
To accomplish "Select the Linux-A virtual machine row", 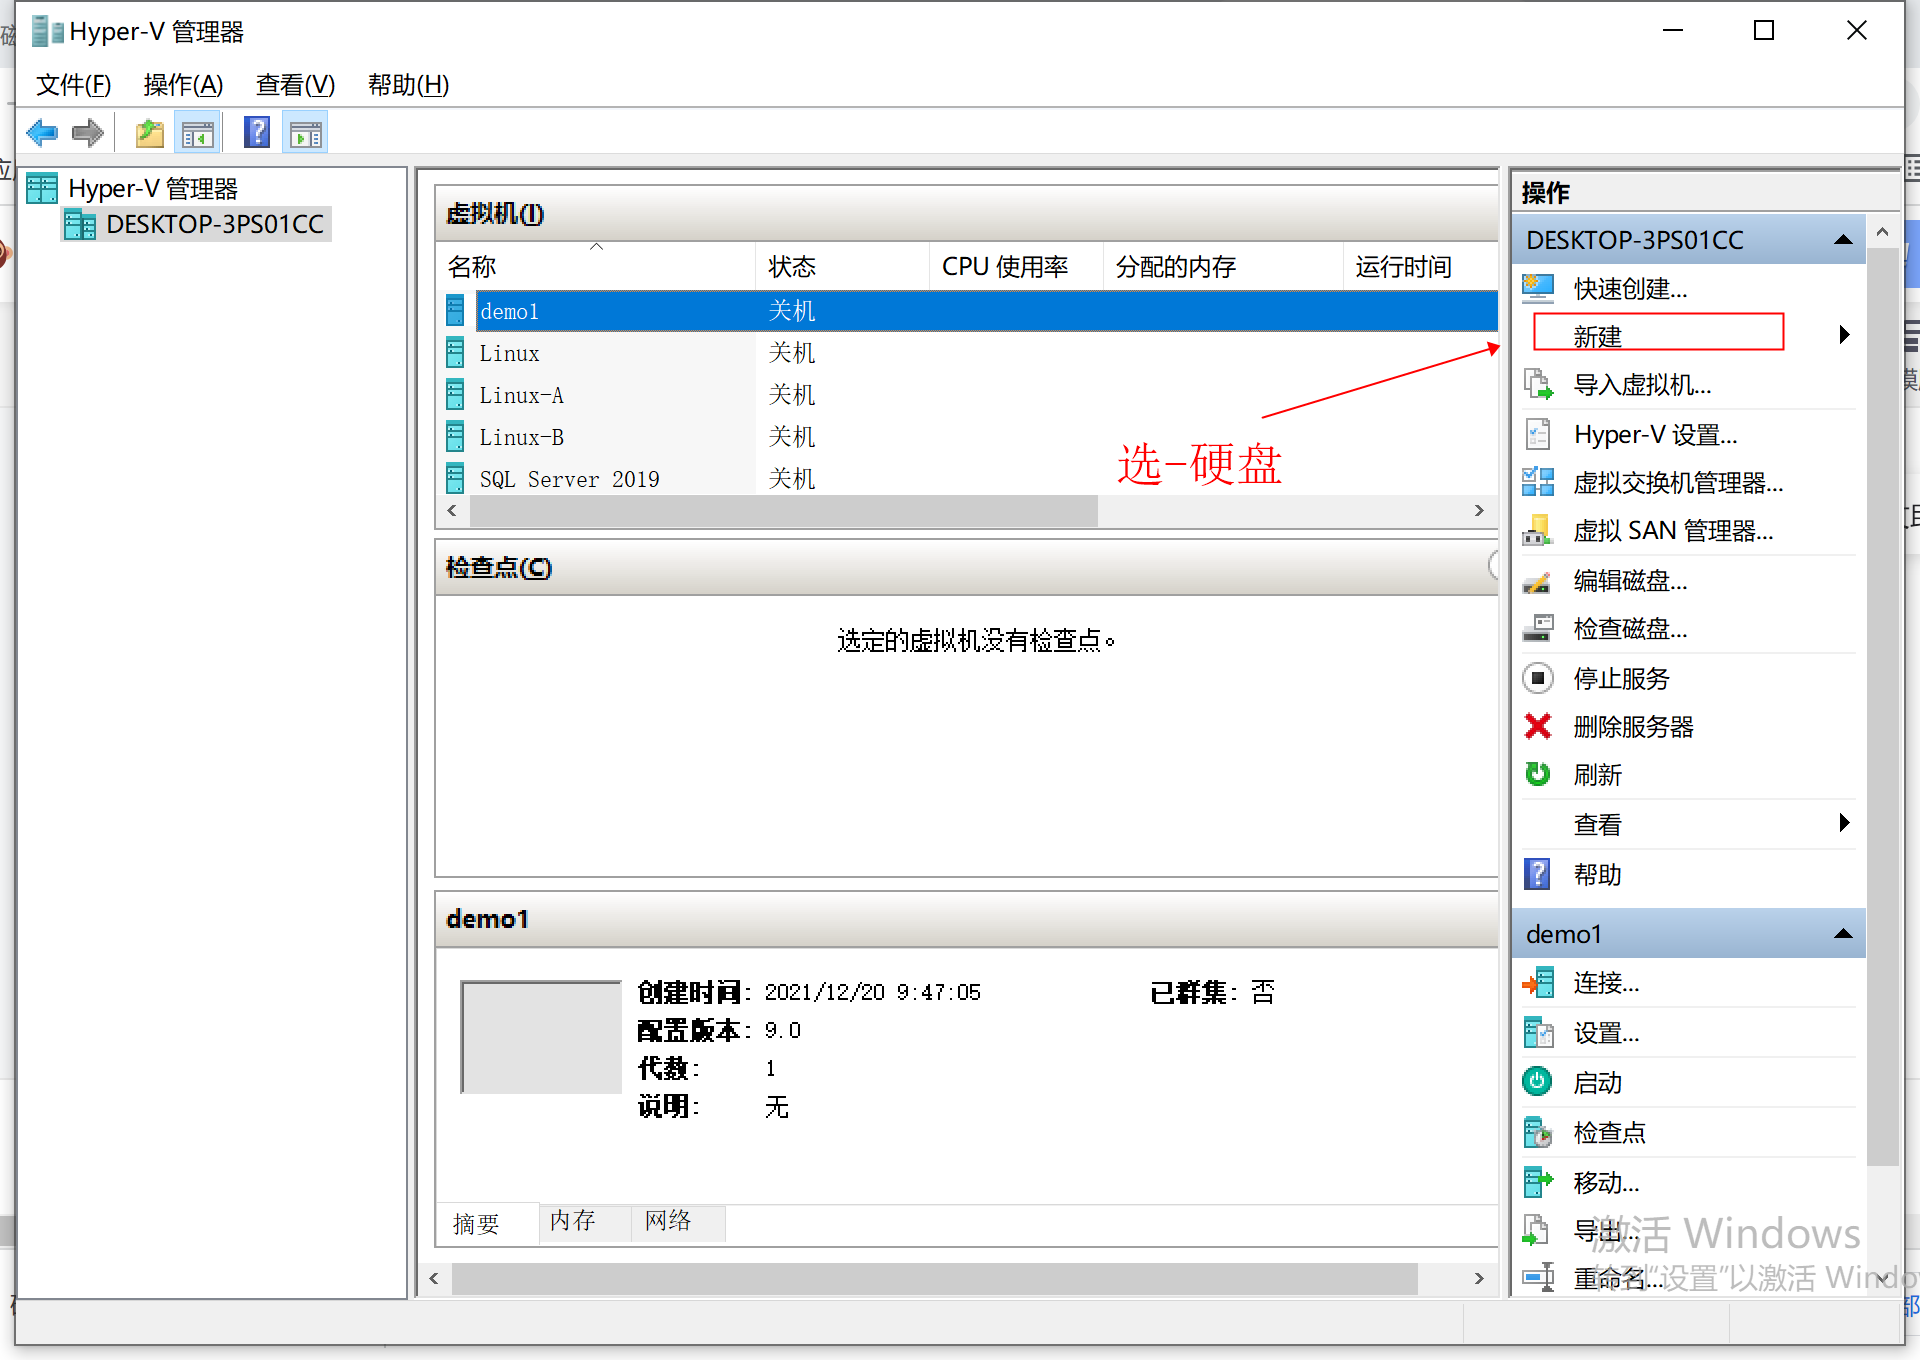I will (521, 396).
